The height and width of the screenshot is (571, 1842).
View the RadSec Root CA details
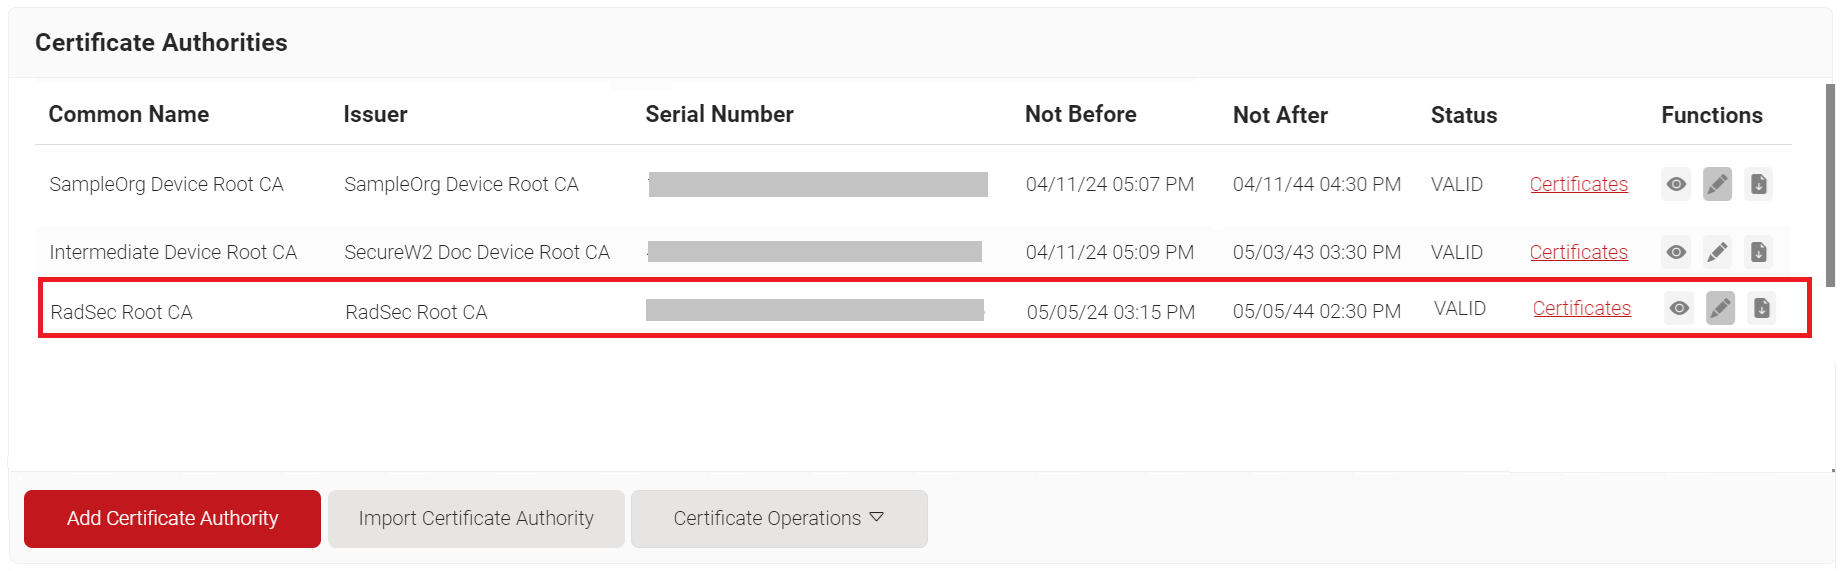pyautogui.click(x=1679, y=308)
